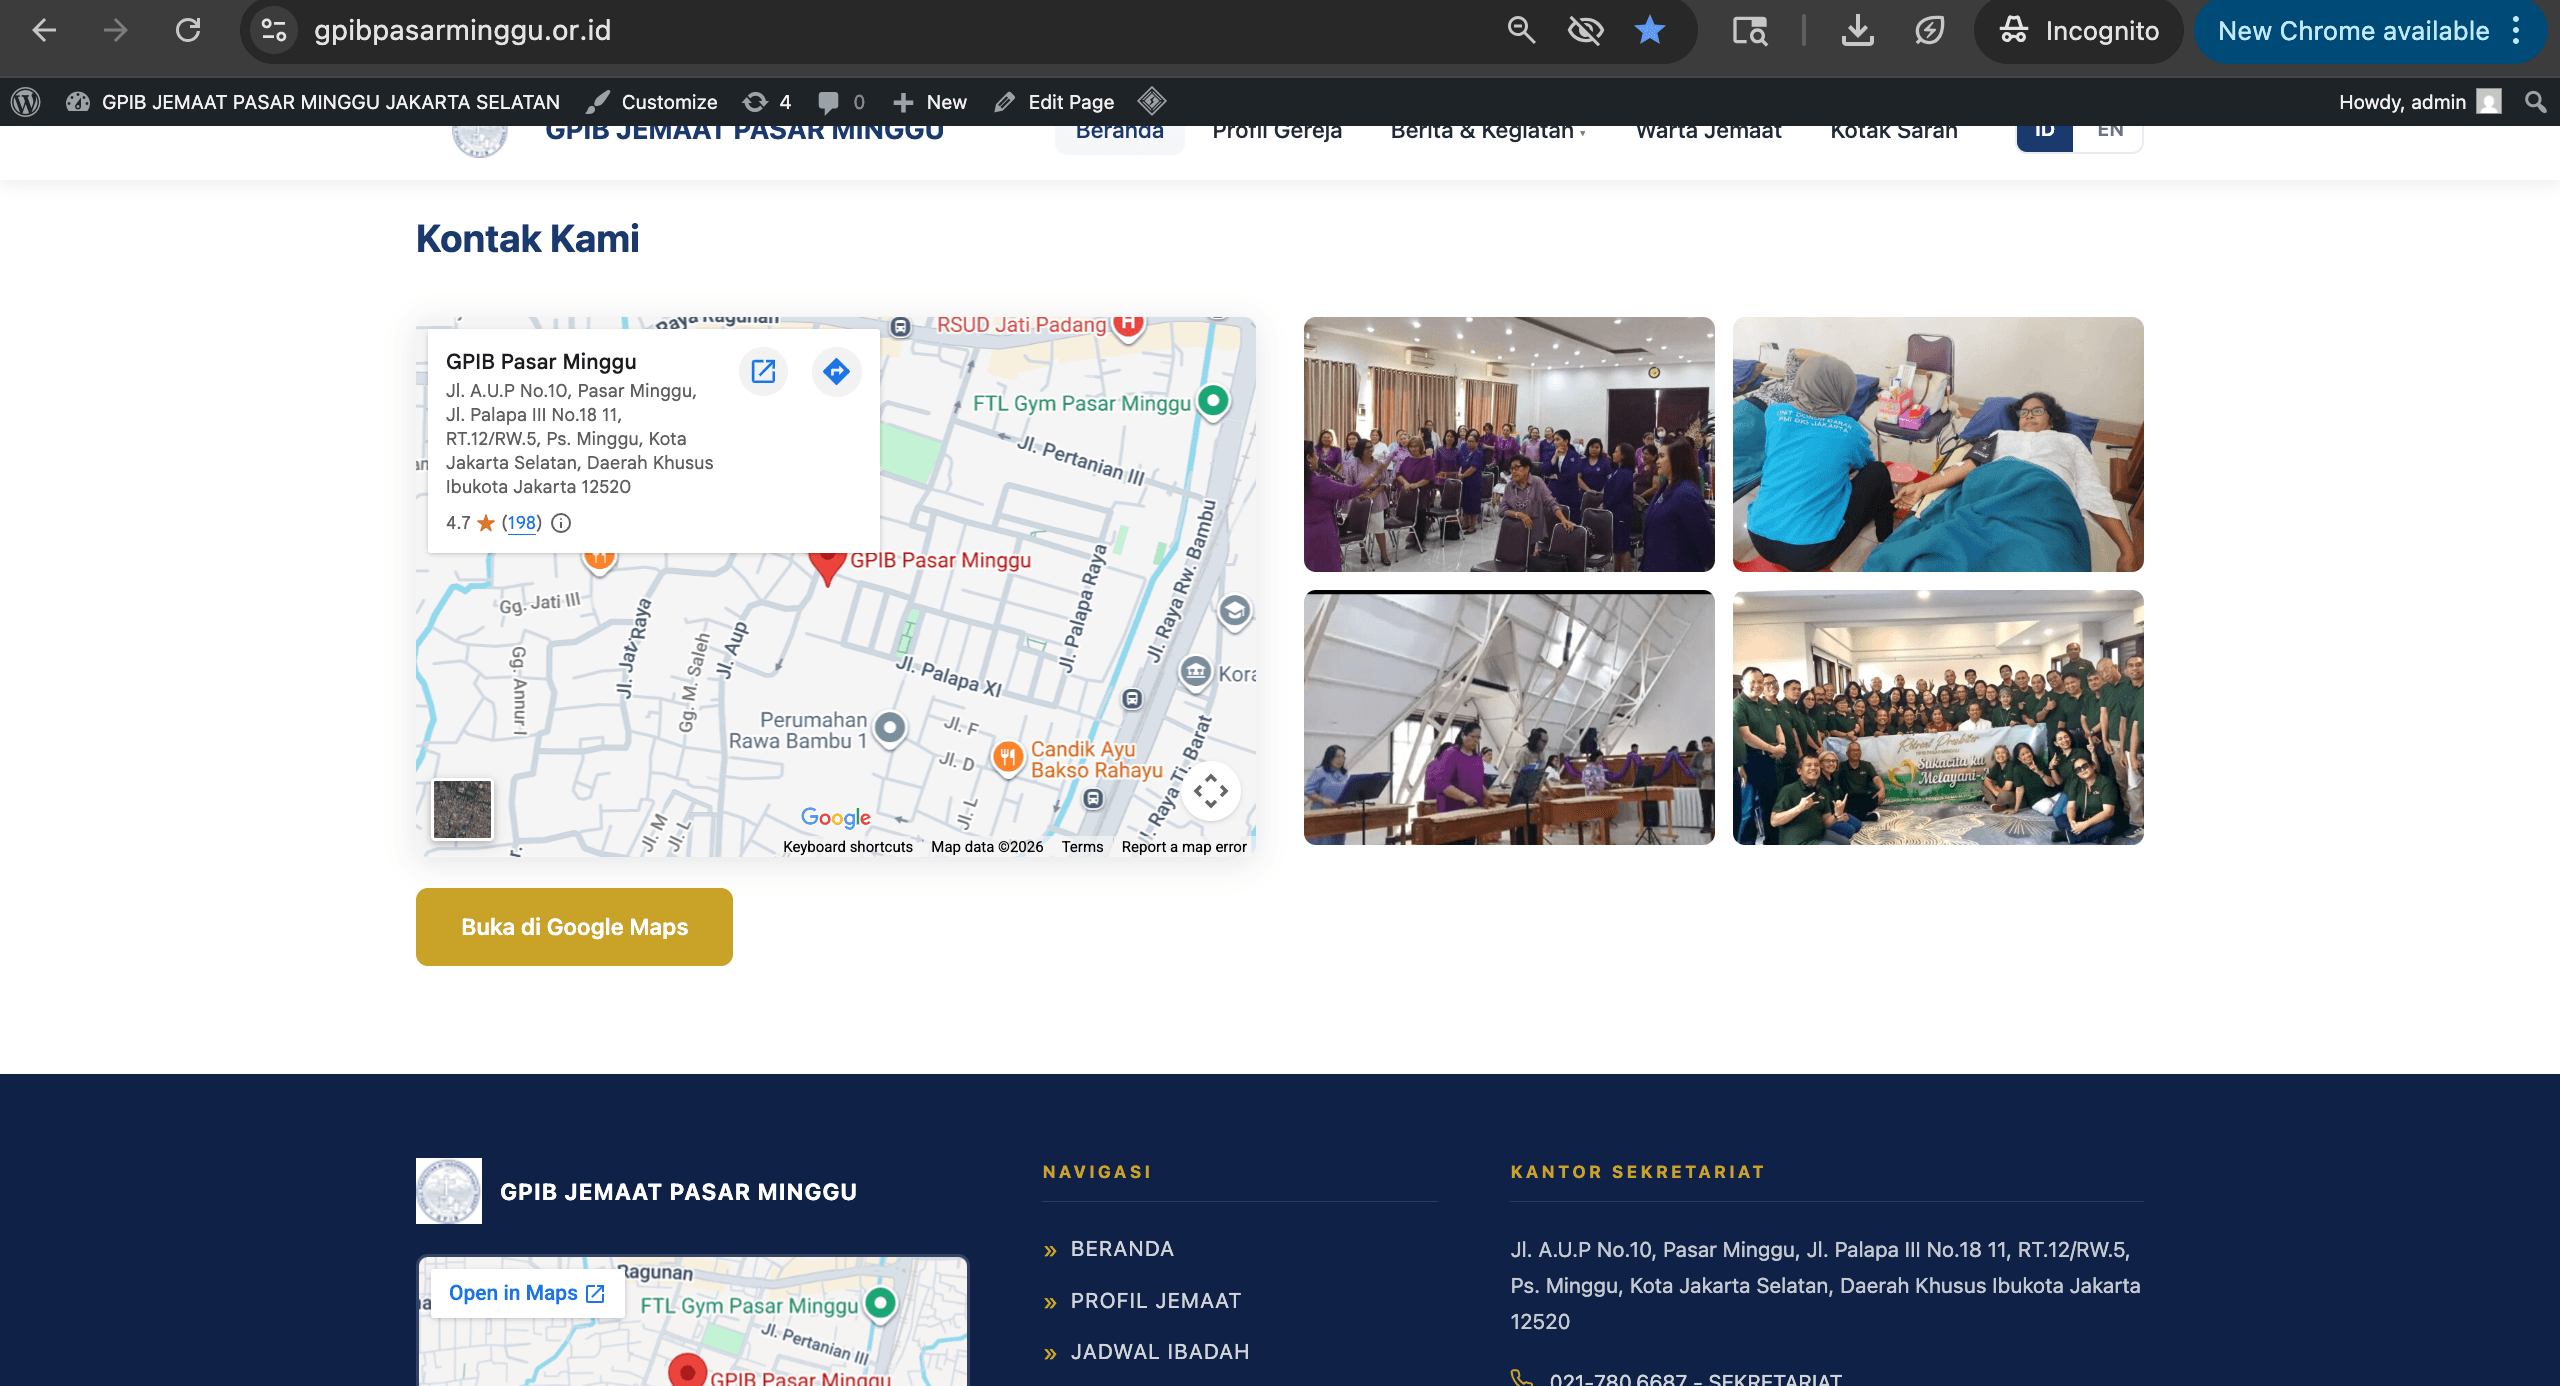Open the Chrome three-dot menu
The image size is (2560, 1386).
2516,31
